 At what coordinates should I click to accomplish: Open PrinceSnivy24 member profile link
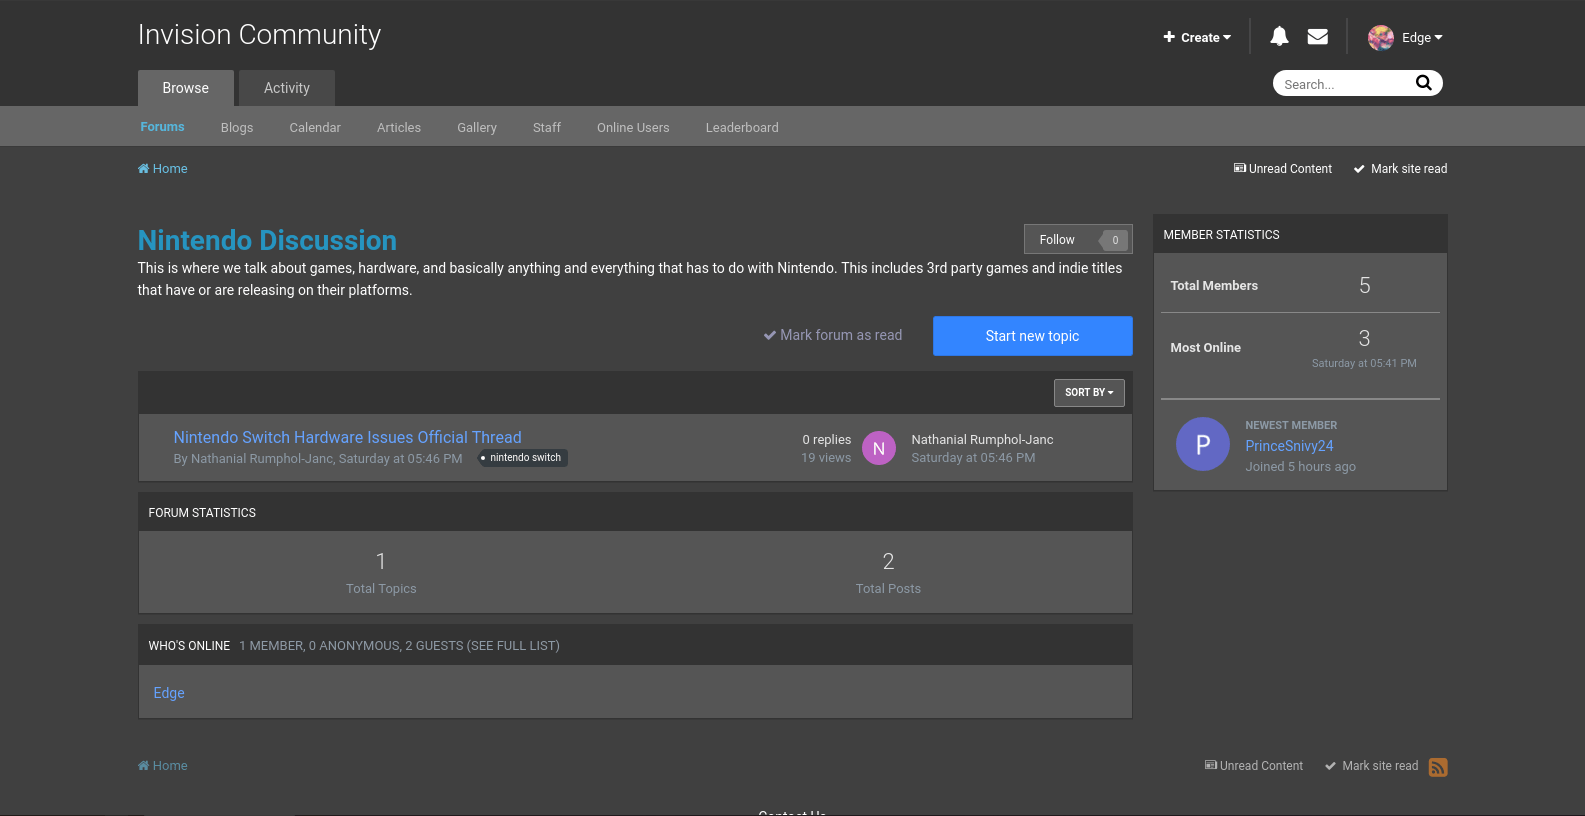pyautogui.click(x=1289, y=446)
